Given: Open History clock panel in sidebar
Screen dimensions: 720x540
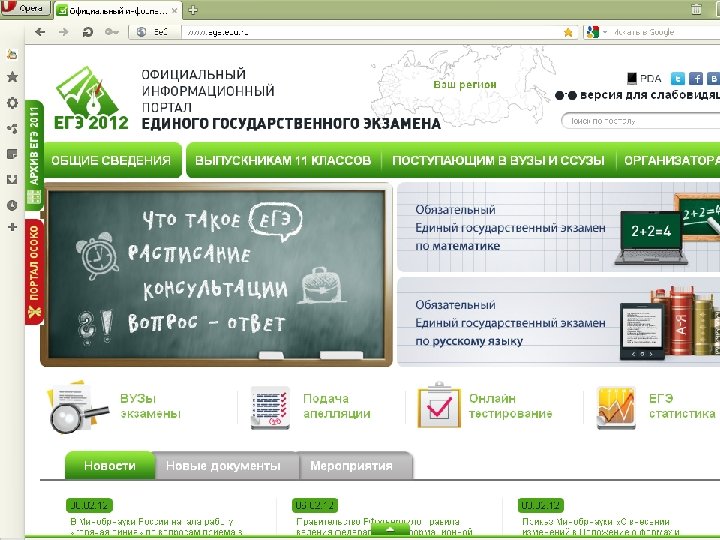Looking at the screenshot, I should [12, 205].
